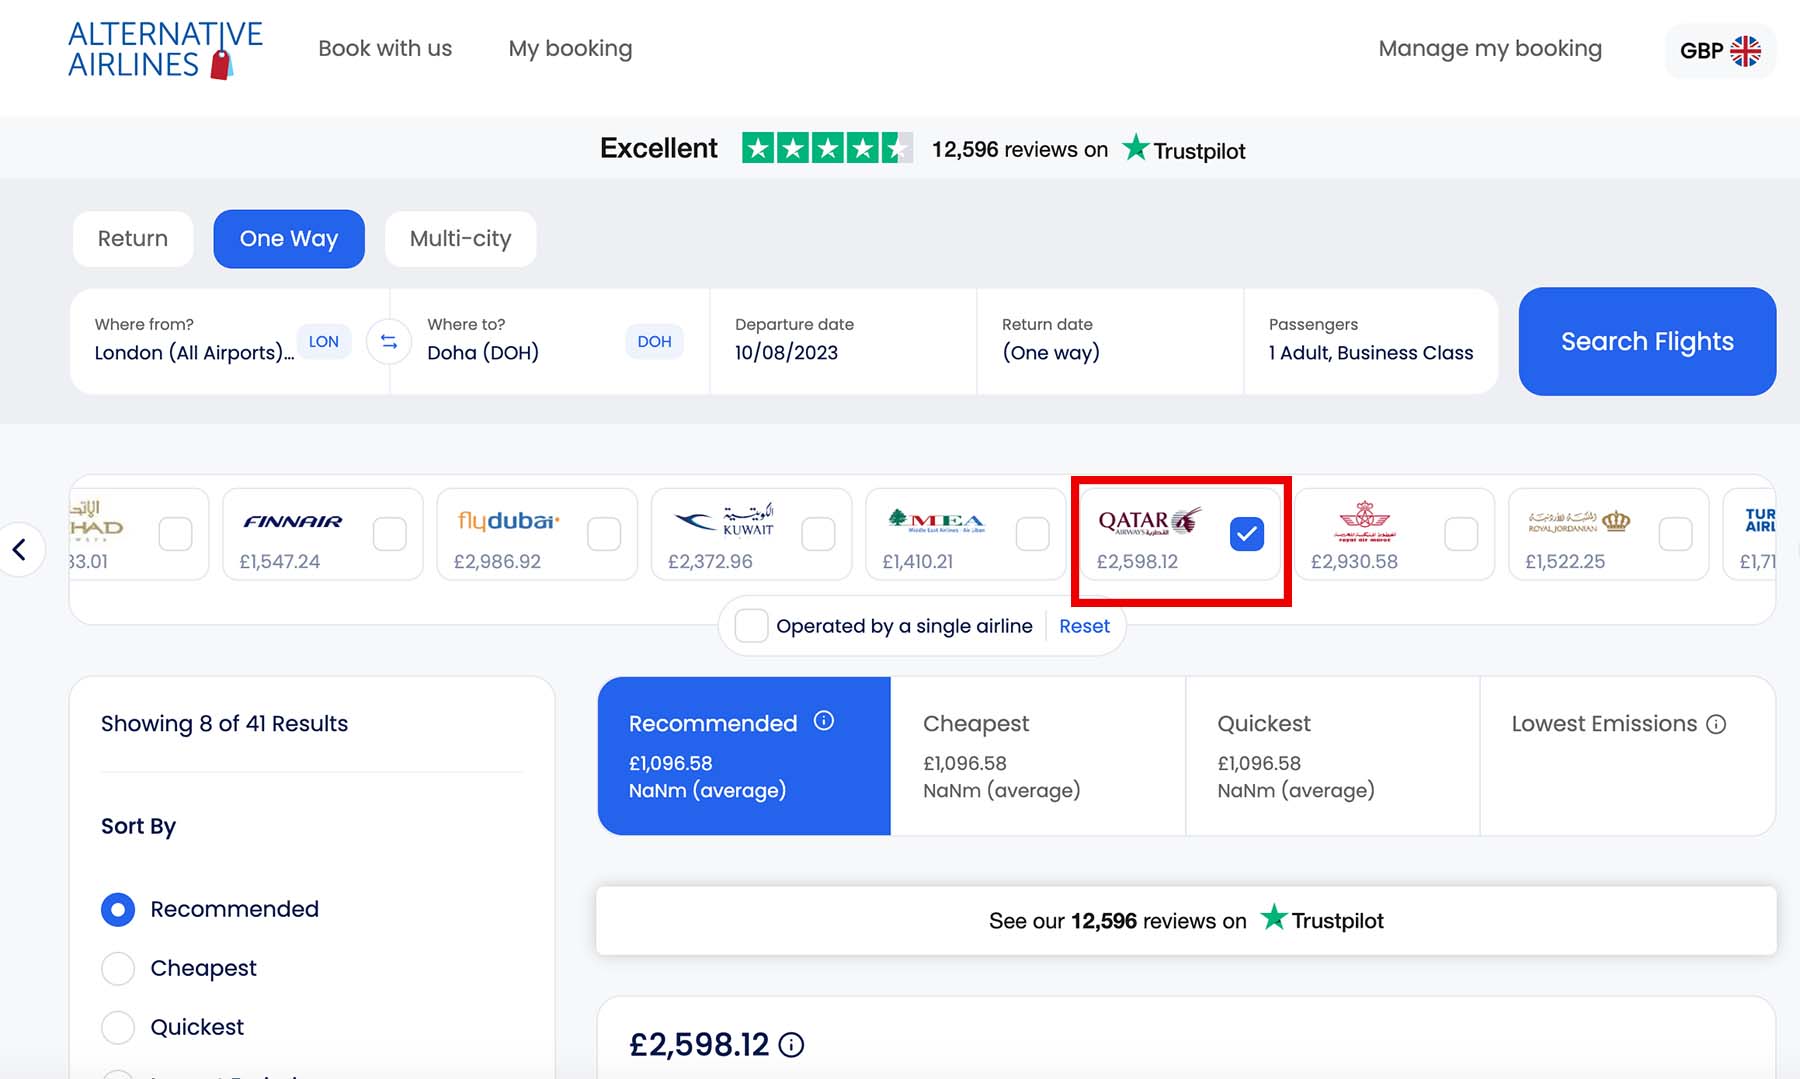Click info icon next to £2,598.12 price
The height and width of the screenshot is (1079, 1800).
(x=791, y=1045)
